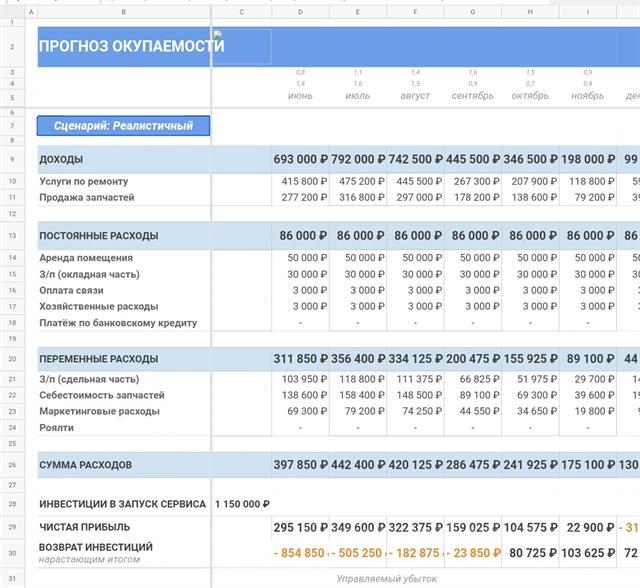
Task: Click income value 198 000 ₽
Action: (588, 159)
